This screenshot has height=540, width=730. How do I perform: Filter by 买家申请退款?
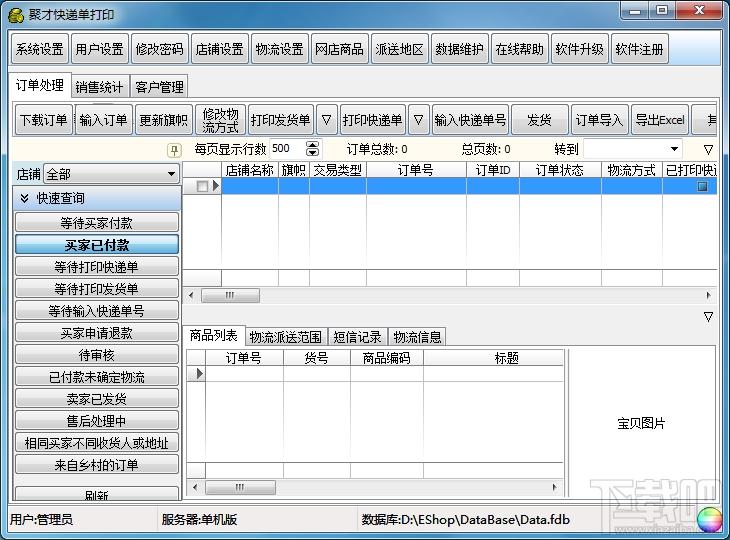tap(97, 333)
